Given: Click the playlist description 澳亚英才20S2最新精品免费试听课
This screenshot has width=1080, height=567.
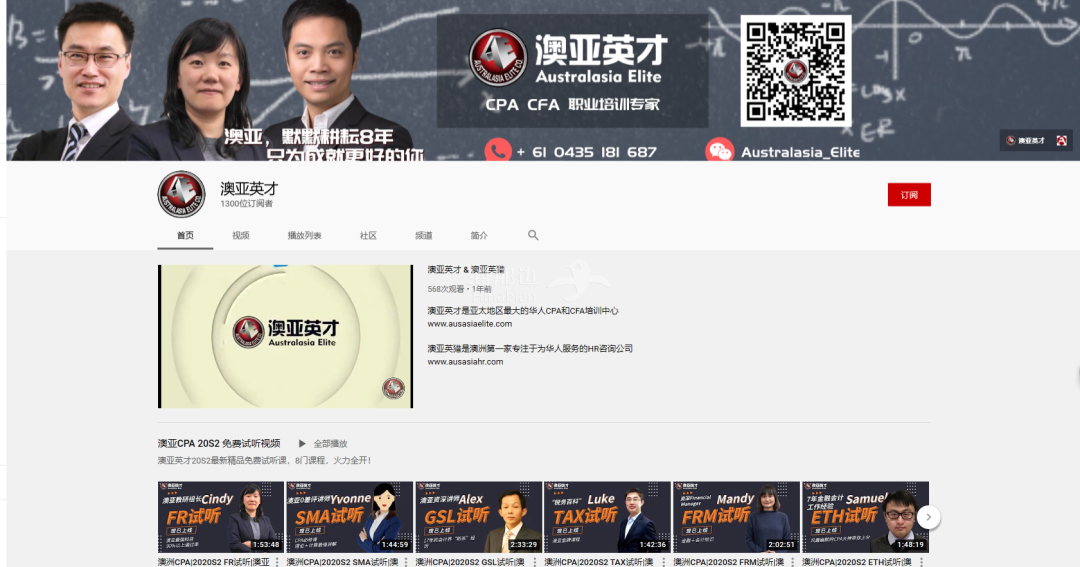Looking at the screenshot, I should click(264, 460).
